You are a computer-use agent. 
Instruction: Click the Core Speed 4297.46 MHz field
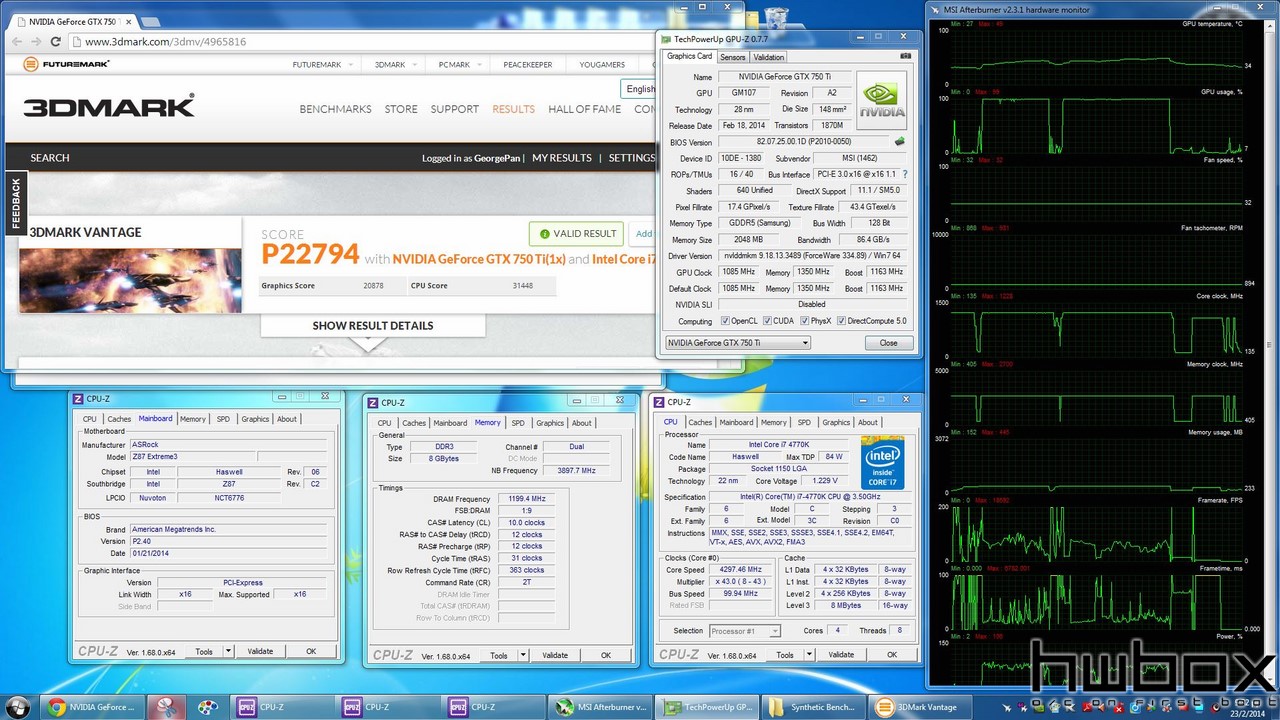pos(742,569)
